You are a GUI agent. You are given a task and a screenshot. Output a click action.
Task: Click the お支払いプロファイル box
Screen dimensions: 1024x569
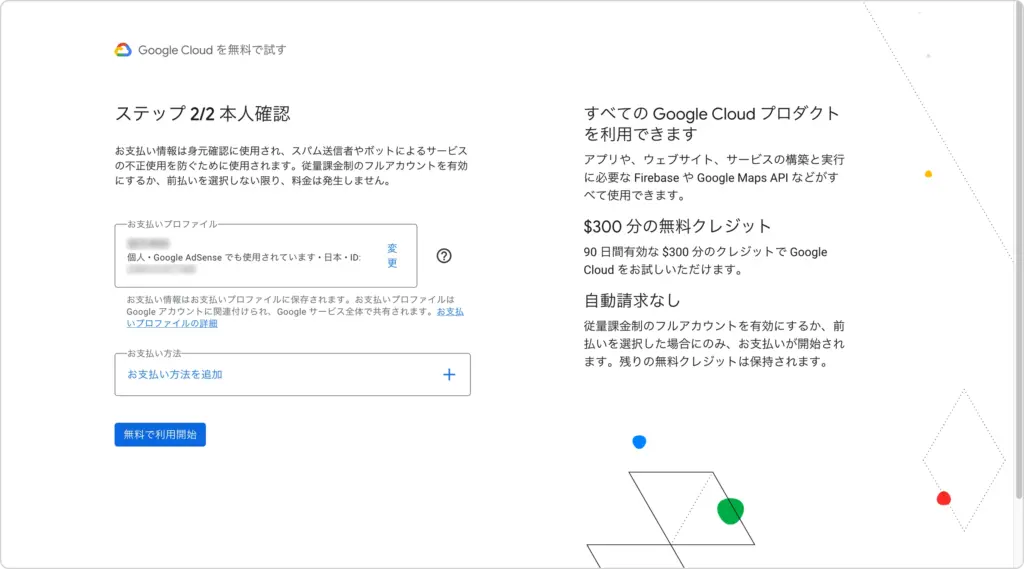coord(266,255)
